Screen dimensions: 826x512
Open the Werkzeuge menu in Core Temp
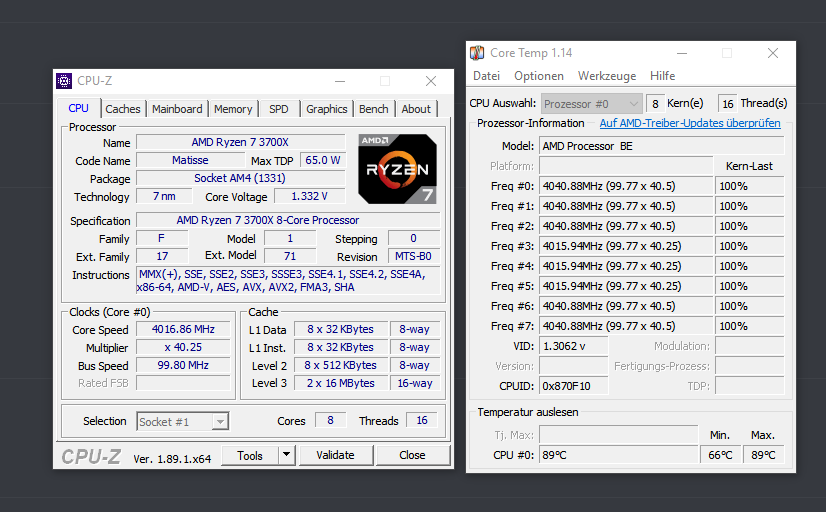607,76
